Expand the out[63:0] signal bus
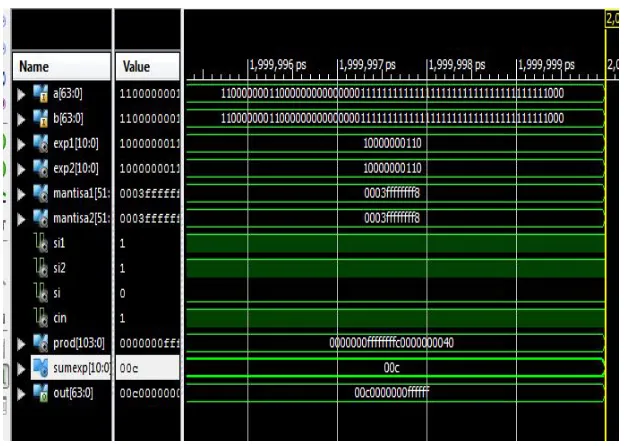This screenshot has height=446, width=624. click(x=21, y=394)
